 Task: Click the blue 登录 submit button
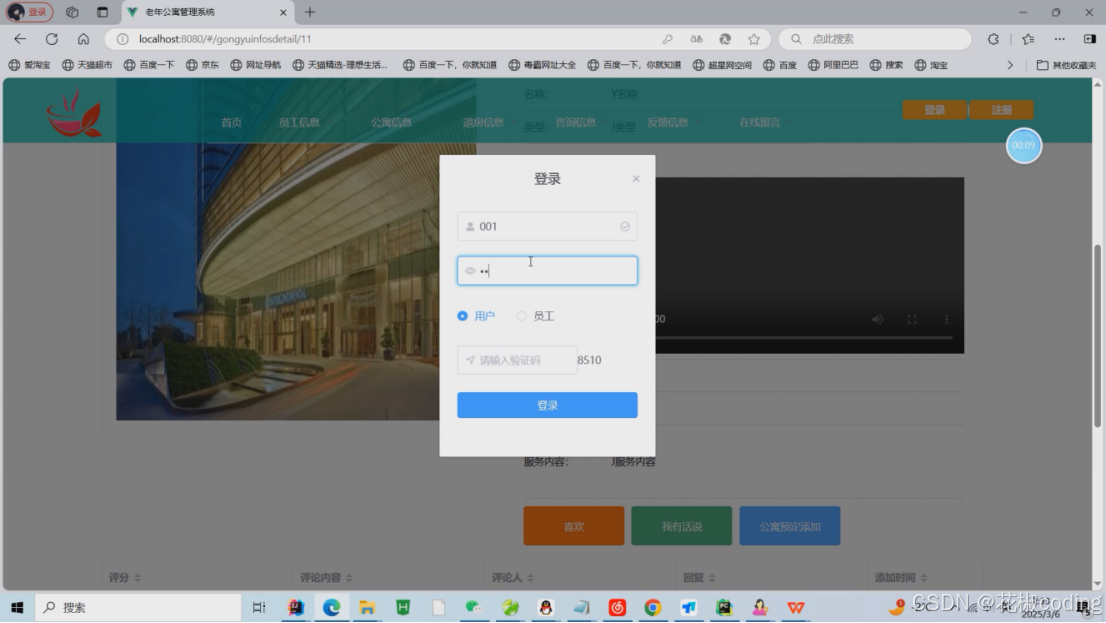[x=547, y=405]
